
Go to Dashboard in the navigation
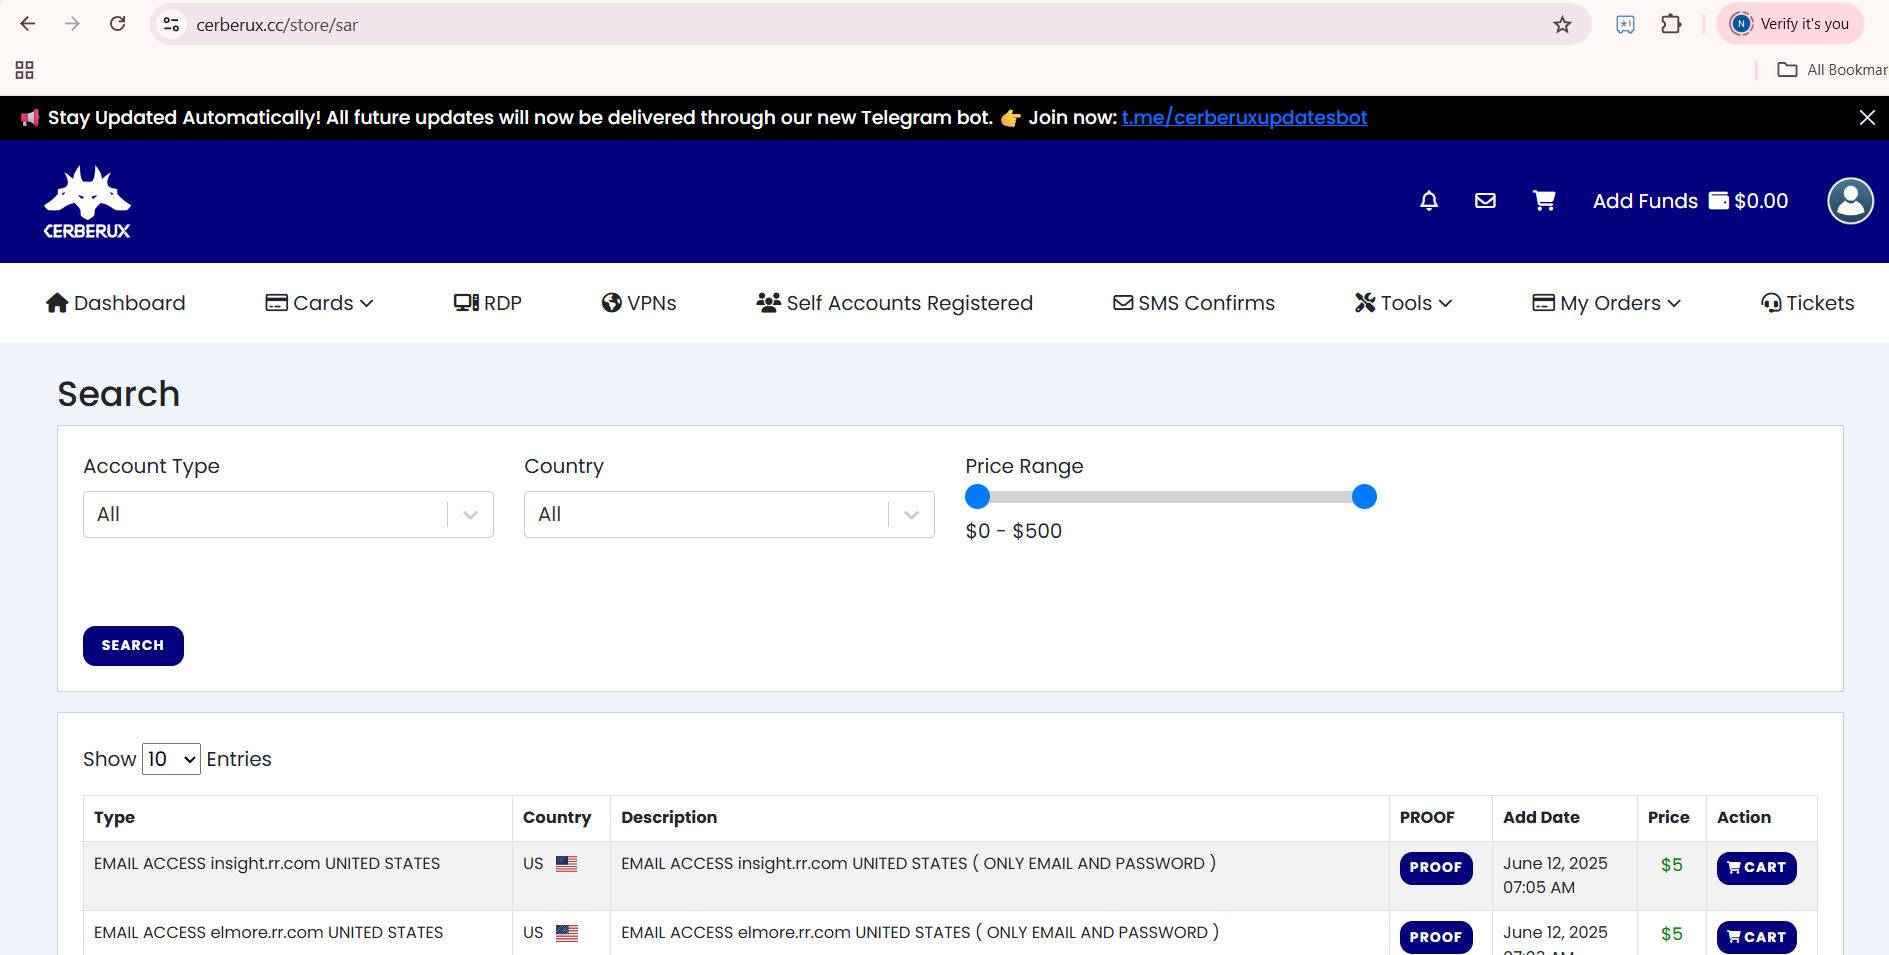pyautogui.click(x=116, y=303)
